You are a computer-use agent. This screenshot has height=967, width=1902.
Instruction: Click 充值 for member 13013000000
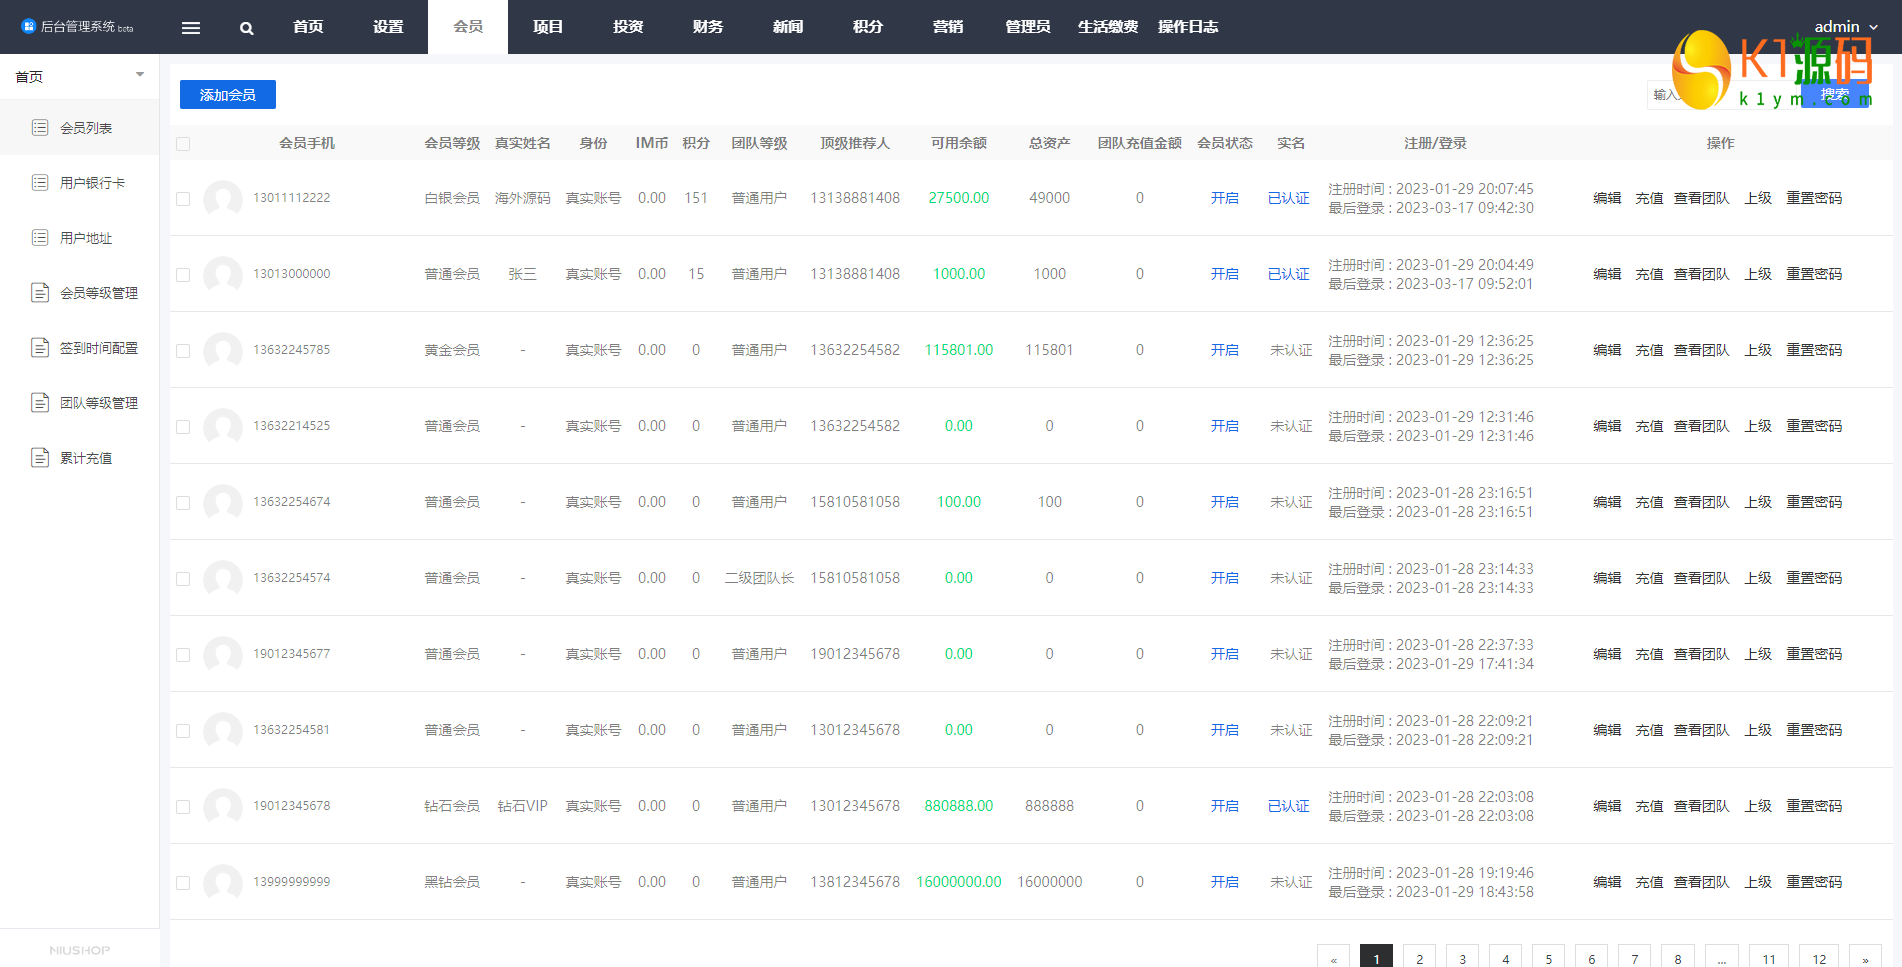click(x=1649, y=274)
